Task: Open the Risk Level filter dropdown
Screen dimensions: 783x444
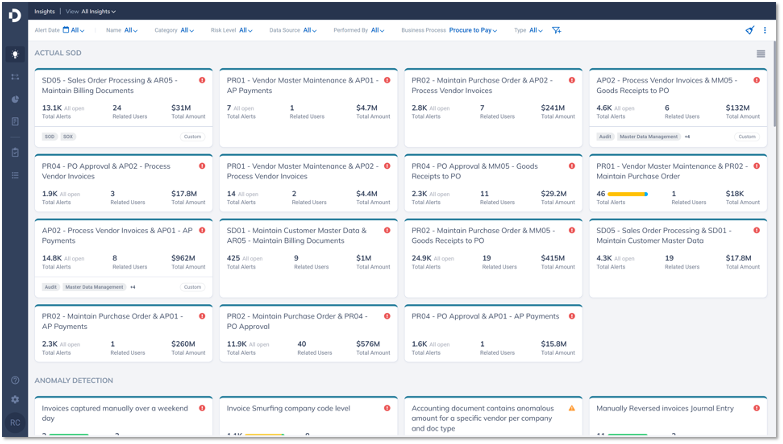Action: click(x=246, y=30)
